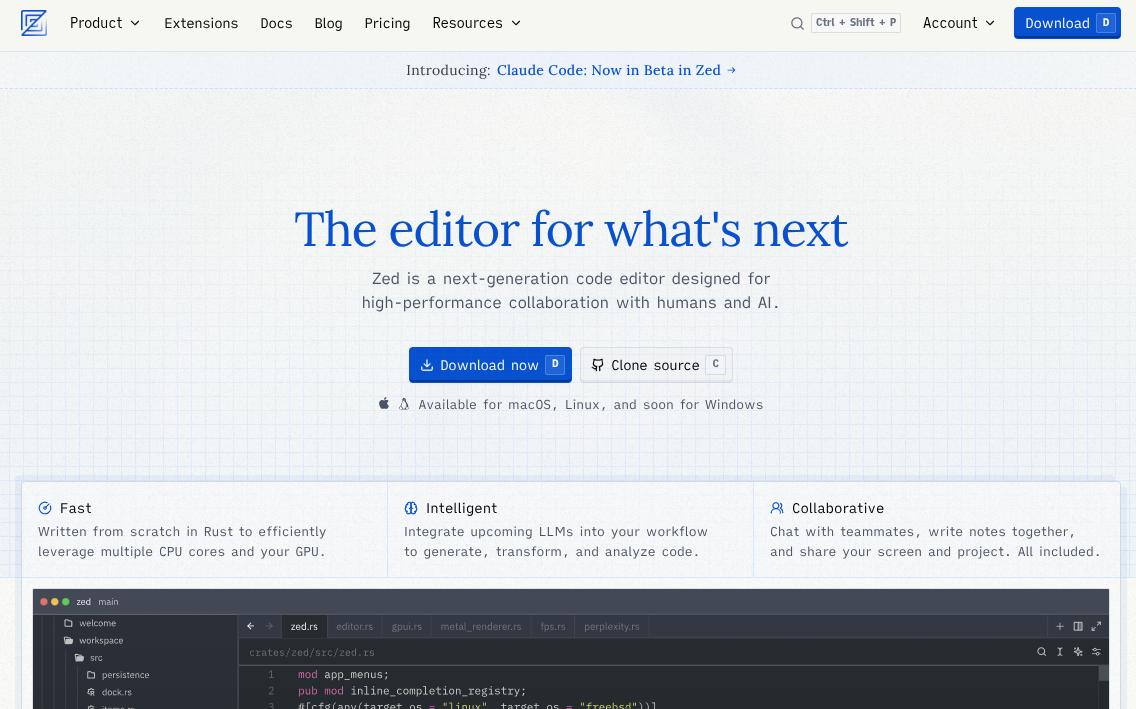Open the Docs page

tap(276, 23)
